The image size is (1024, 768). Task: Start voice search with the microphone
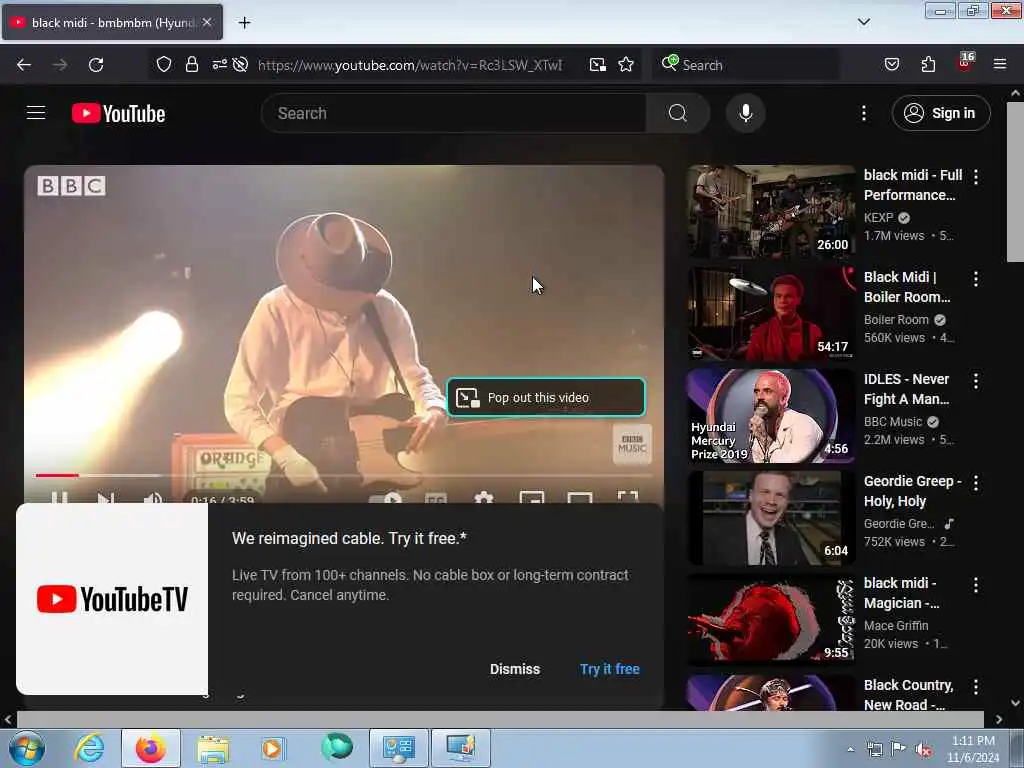[x=745, y=113]
